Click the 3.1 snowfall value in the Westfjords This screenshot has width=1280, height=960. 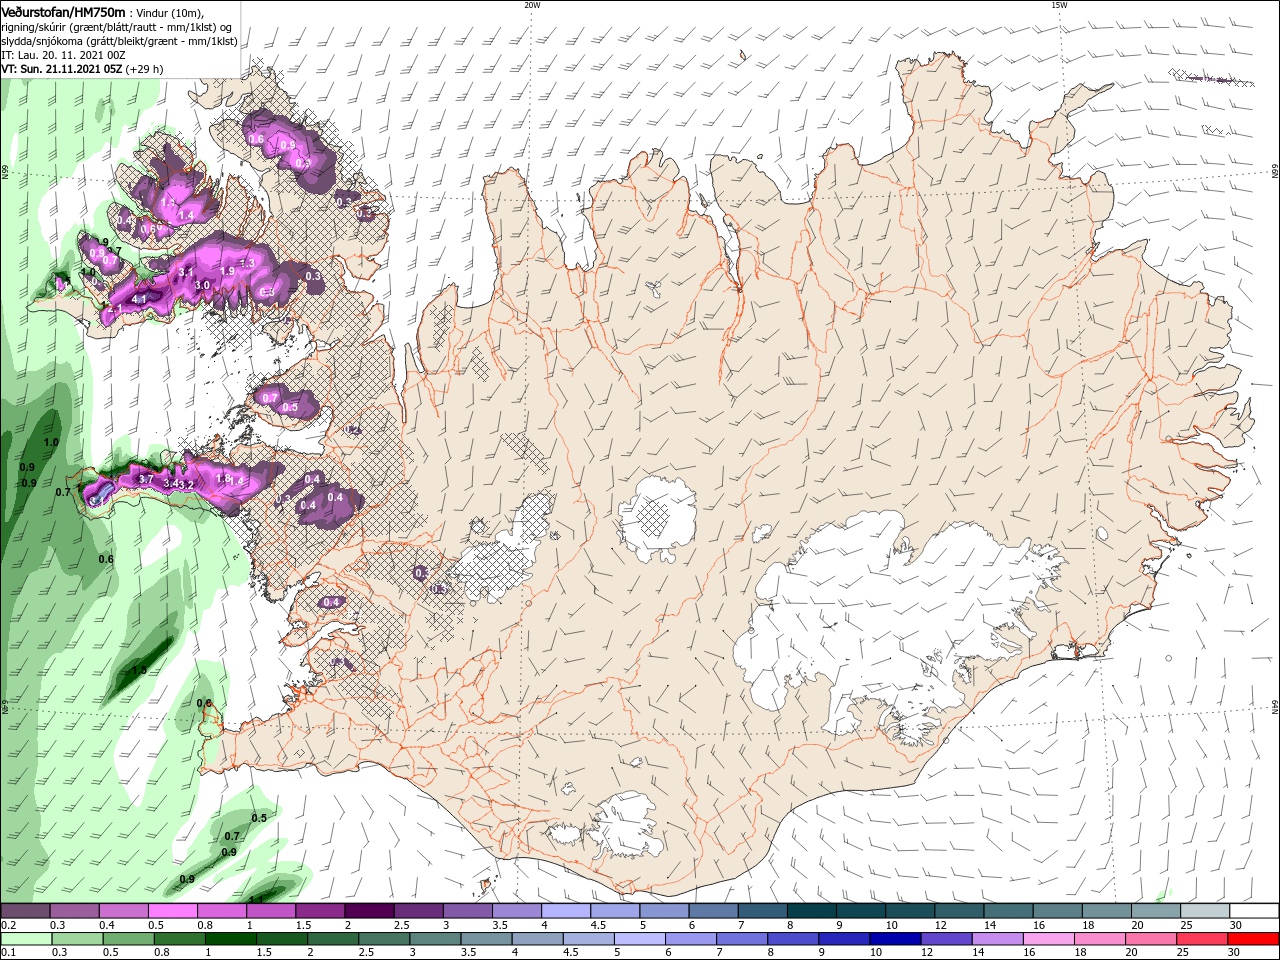186,272
